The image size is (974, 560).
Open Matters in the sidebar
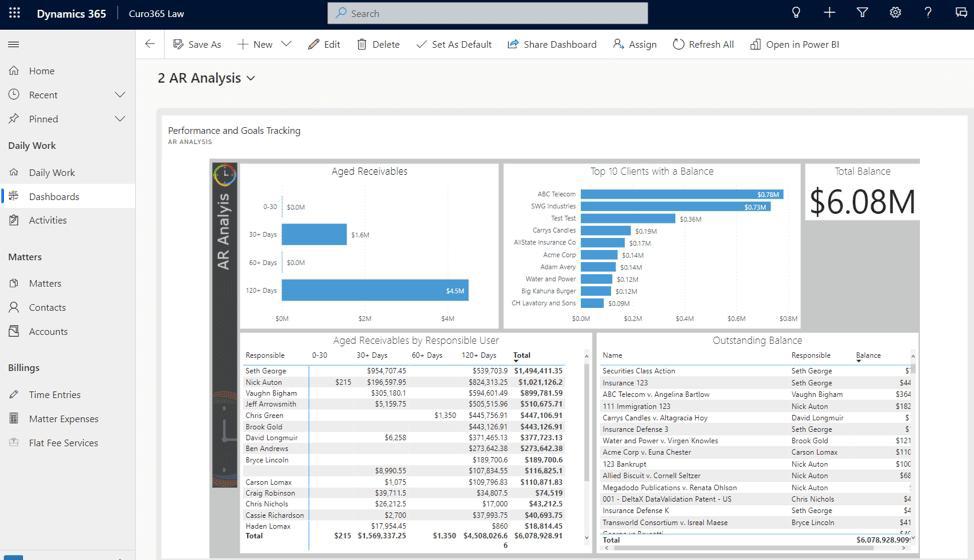click(45, 283)
